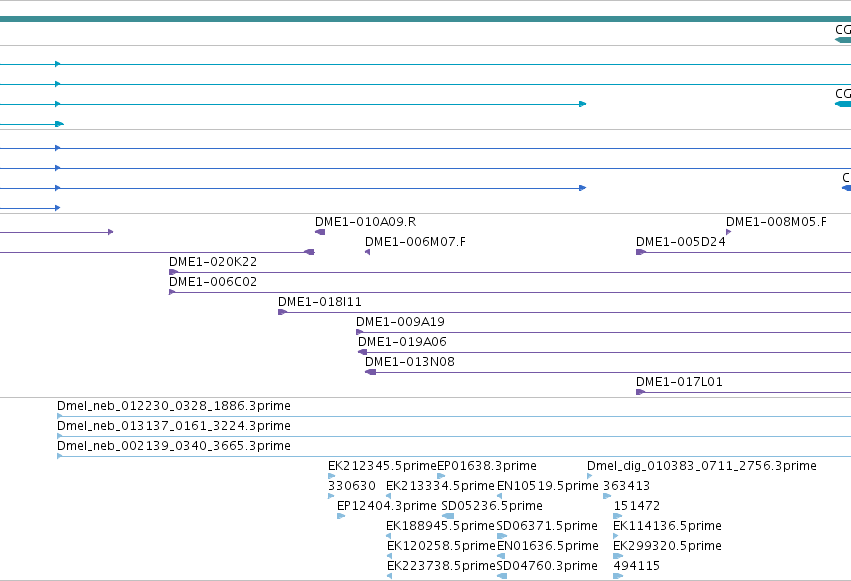Pick the 151472 feature label
The height and width of the screenshot is (581, 851).
coord(637,507)
